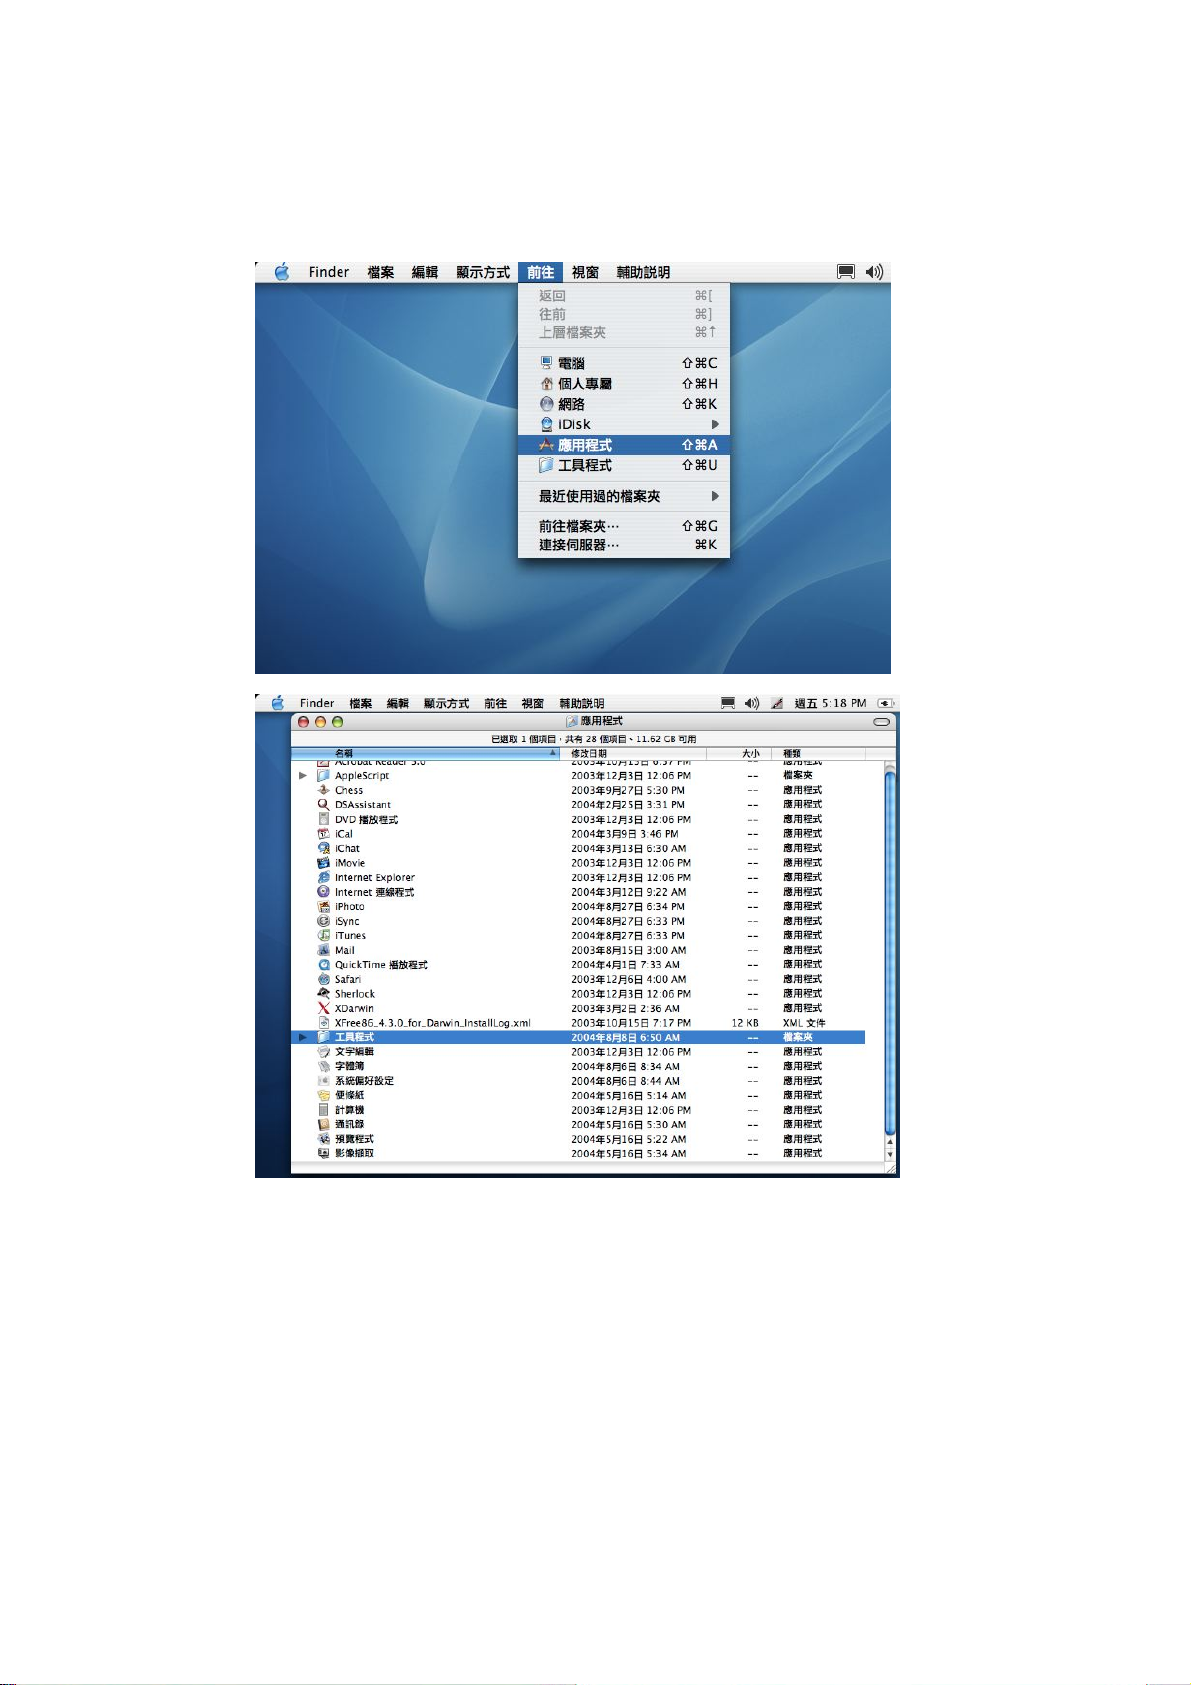Open the 輔助說明 menu in lower menu bar
Screen dimensions: 1191x1685
tap(582, 703)
